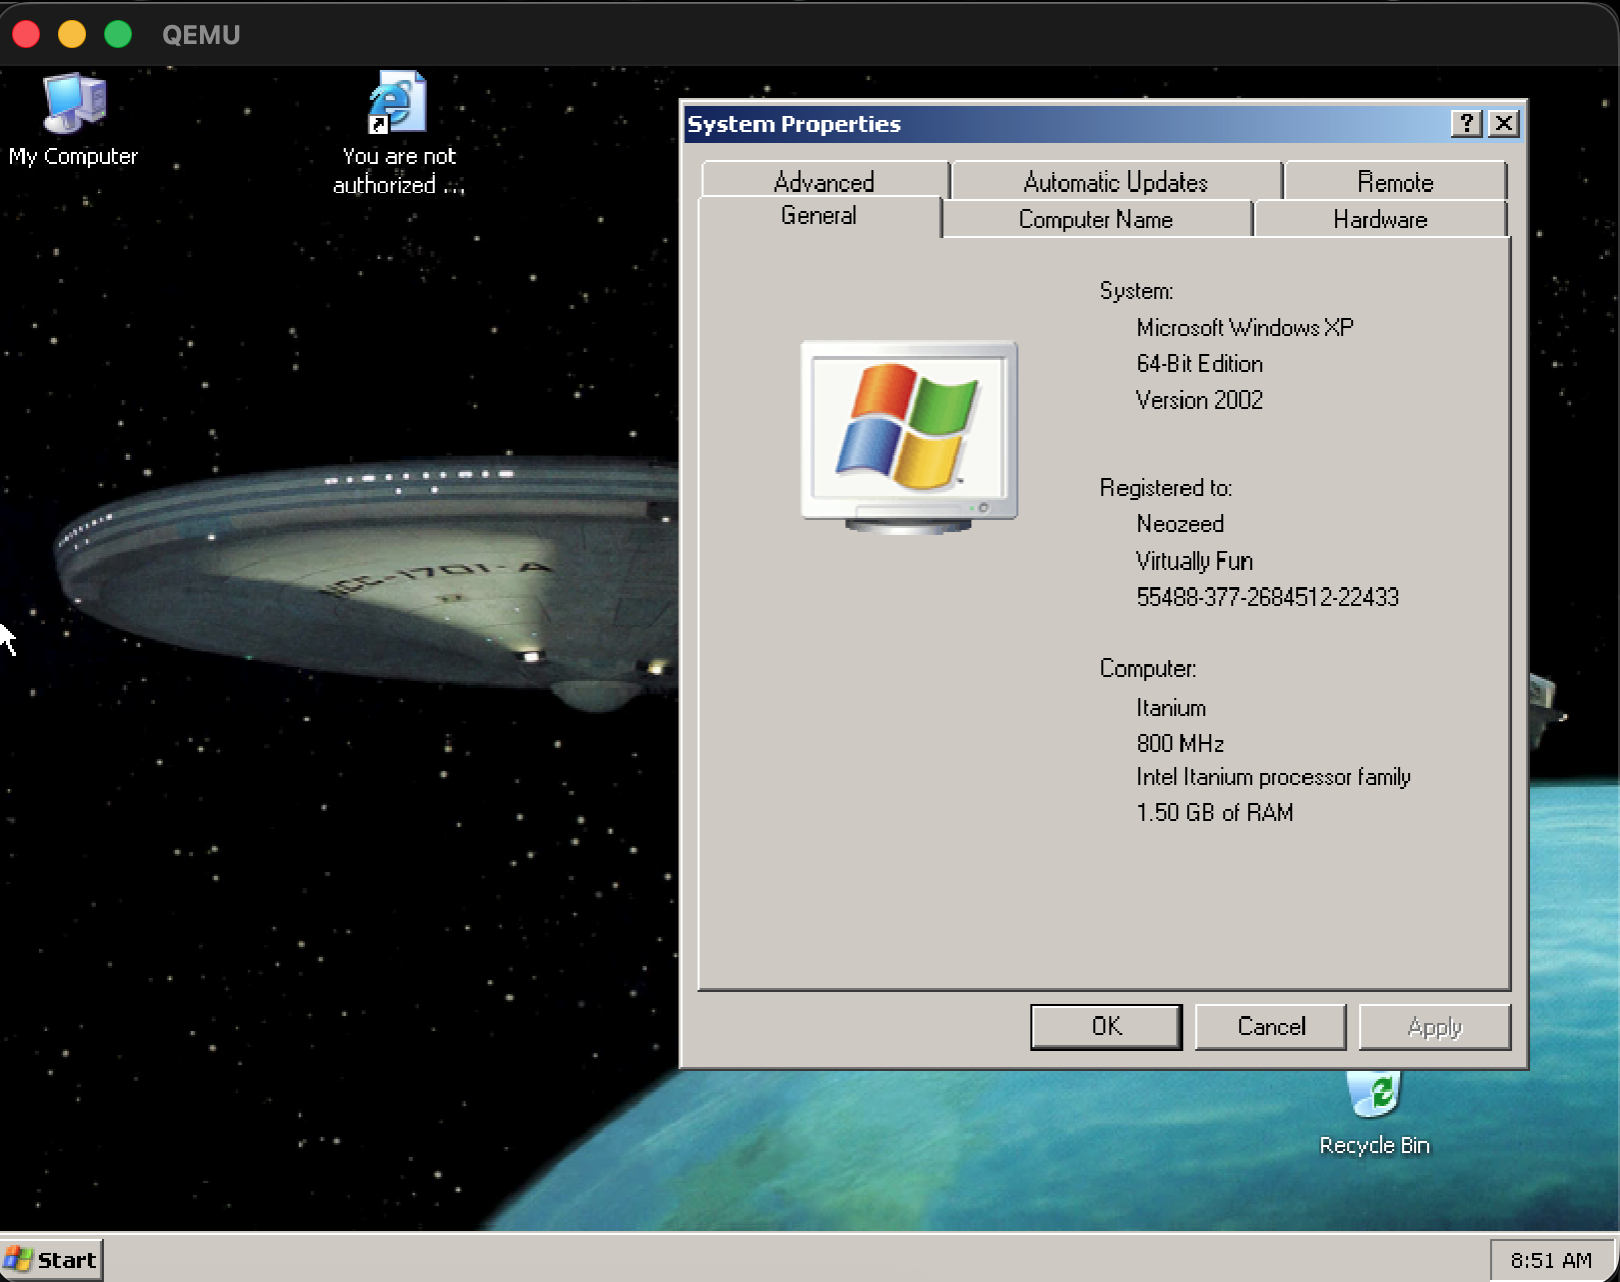Click the QEMU window title
Image resolution: width=1620 pixels, height=1282 pixels.
point(201,35)
